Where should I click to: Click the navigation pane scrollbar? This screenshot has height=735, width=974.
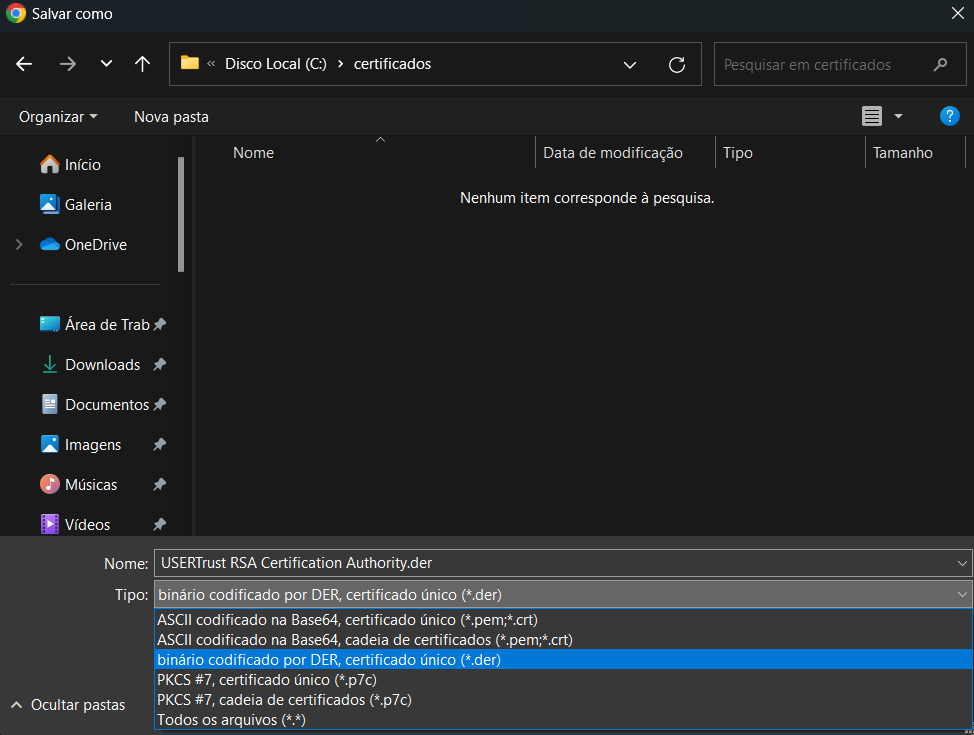click(181, 214)
